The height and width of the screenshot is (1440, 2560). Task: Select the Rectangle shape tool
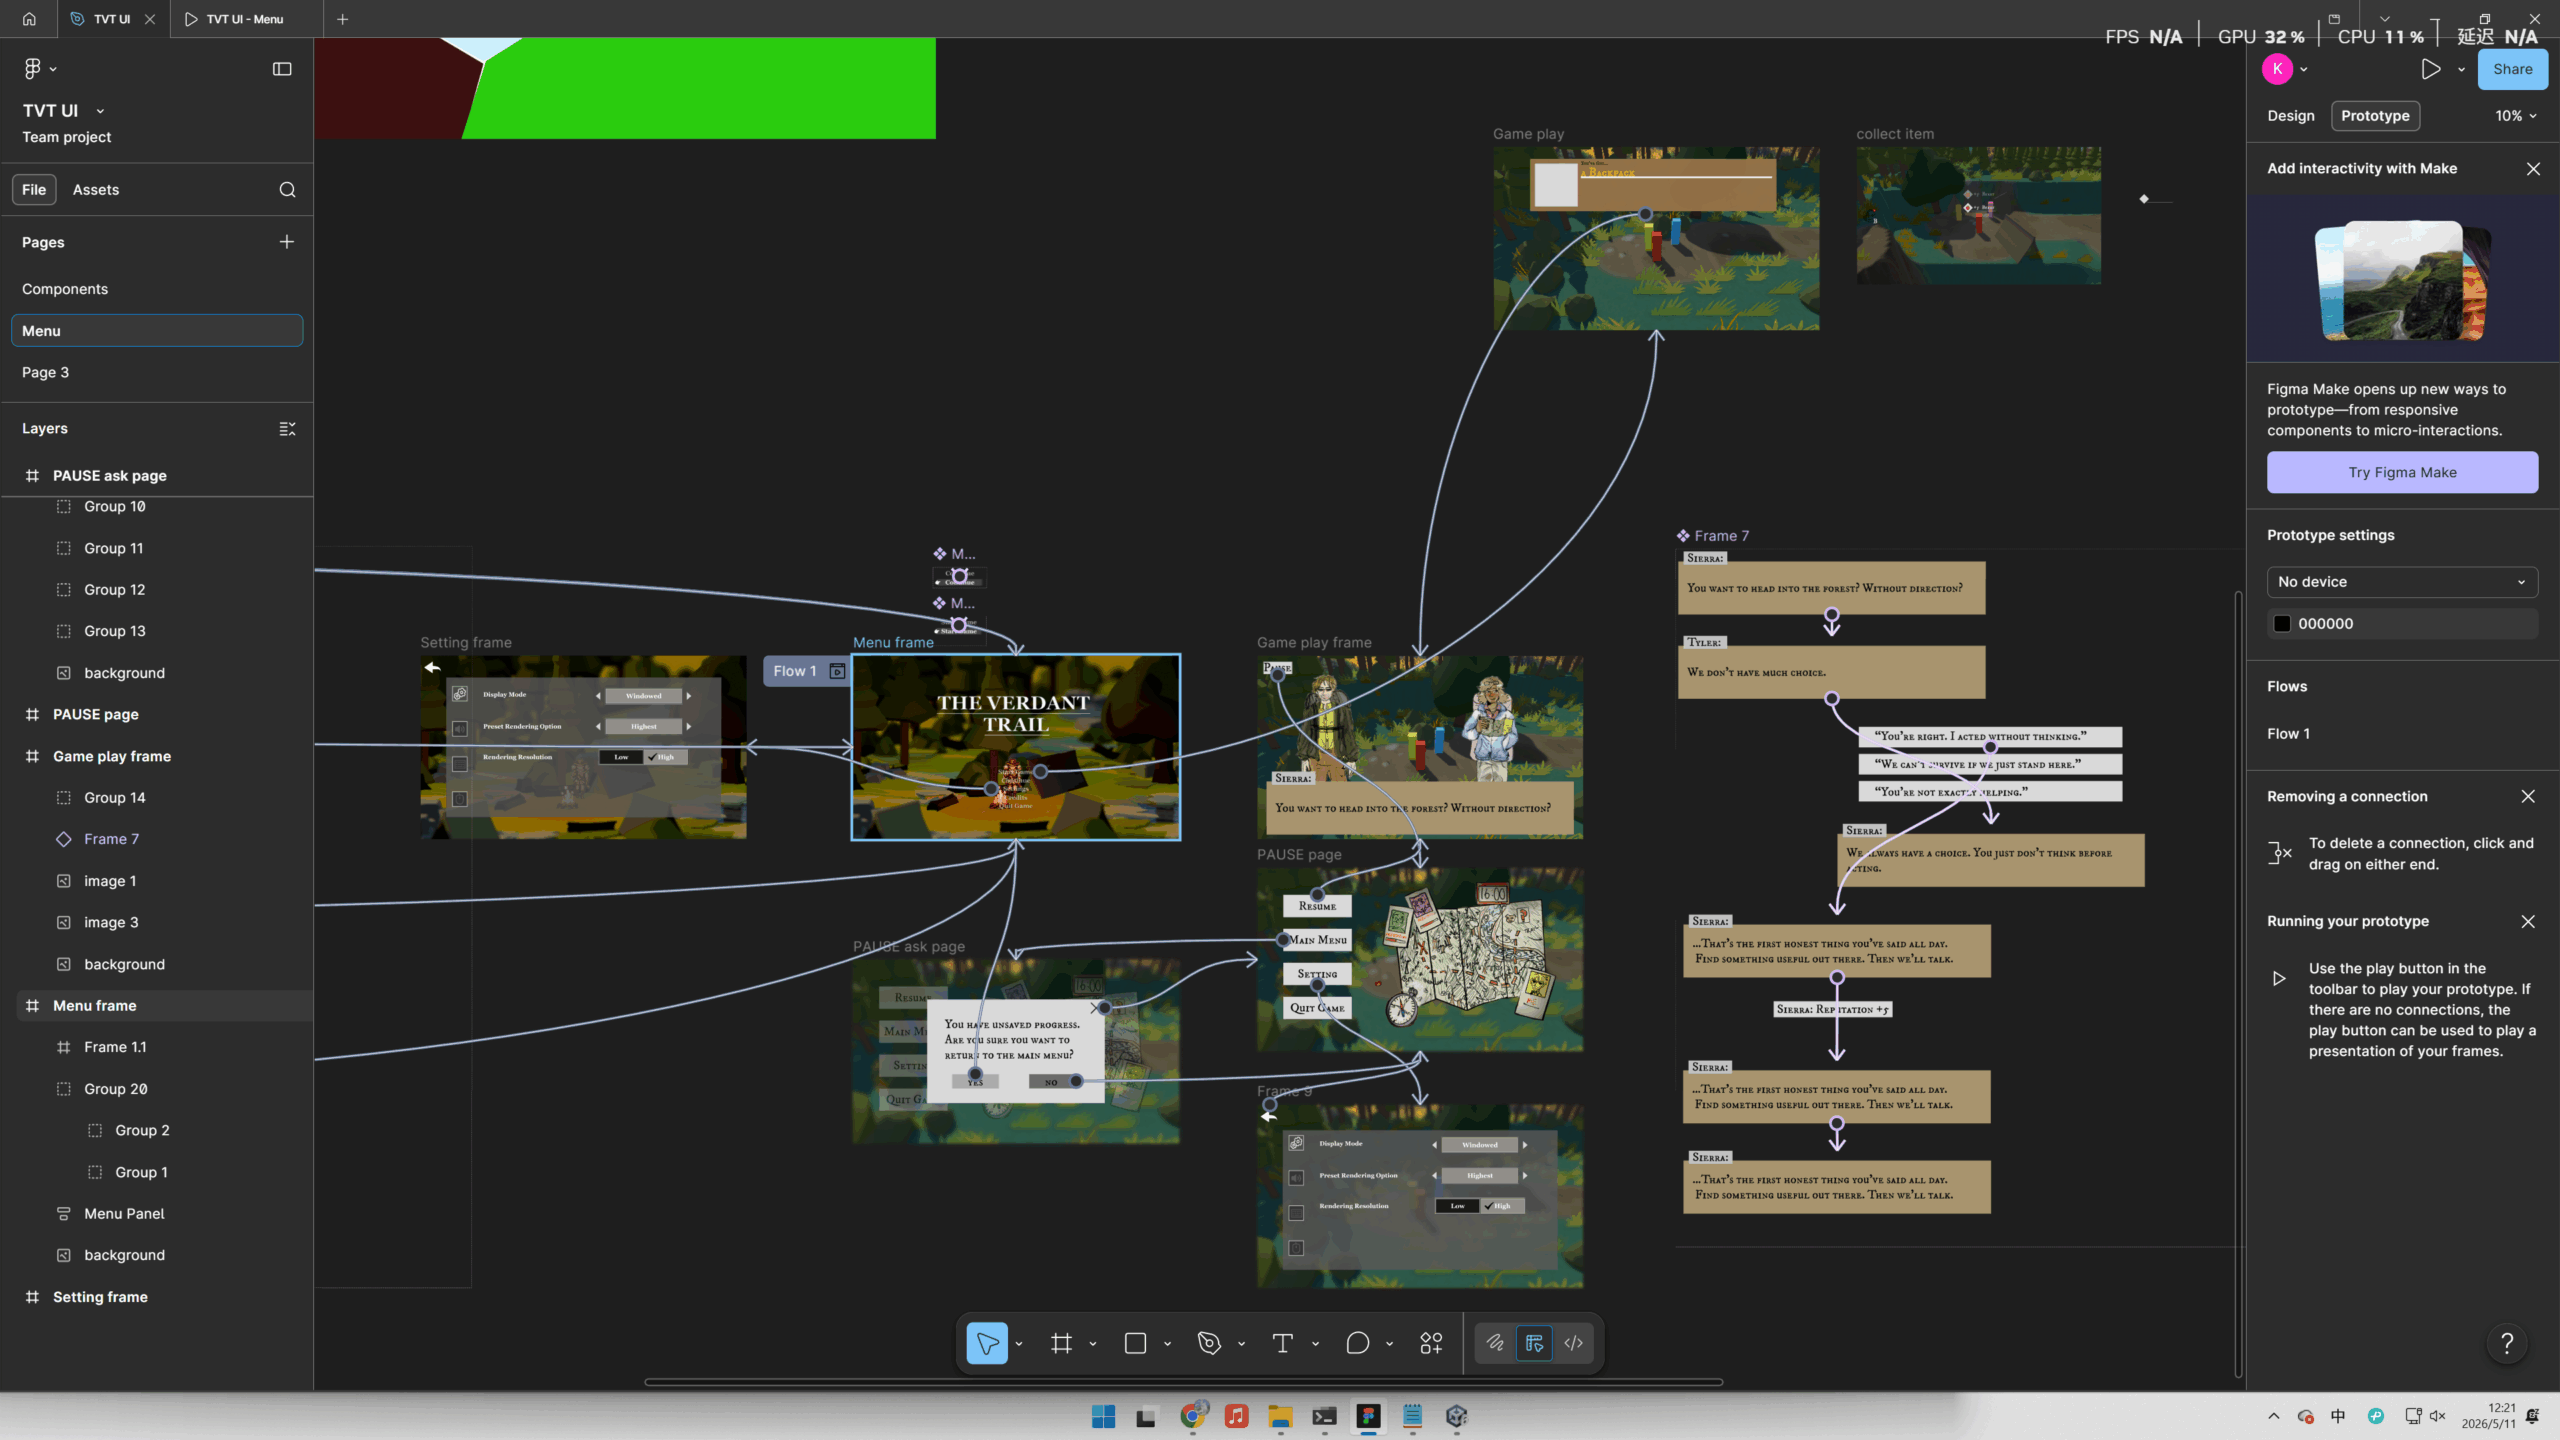coord(1135,1343)
